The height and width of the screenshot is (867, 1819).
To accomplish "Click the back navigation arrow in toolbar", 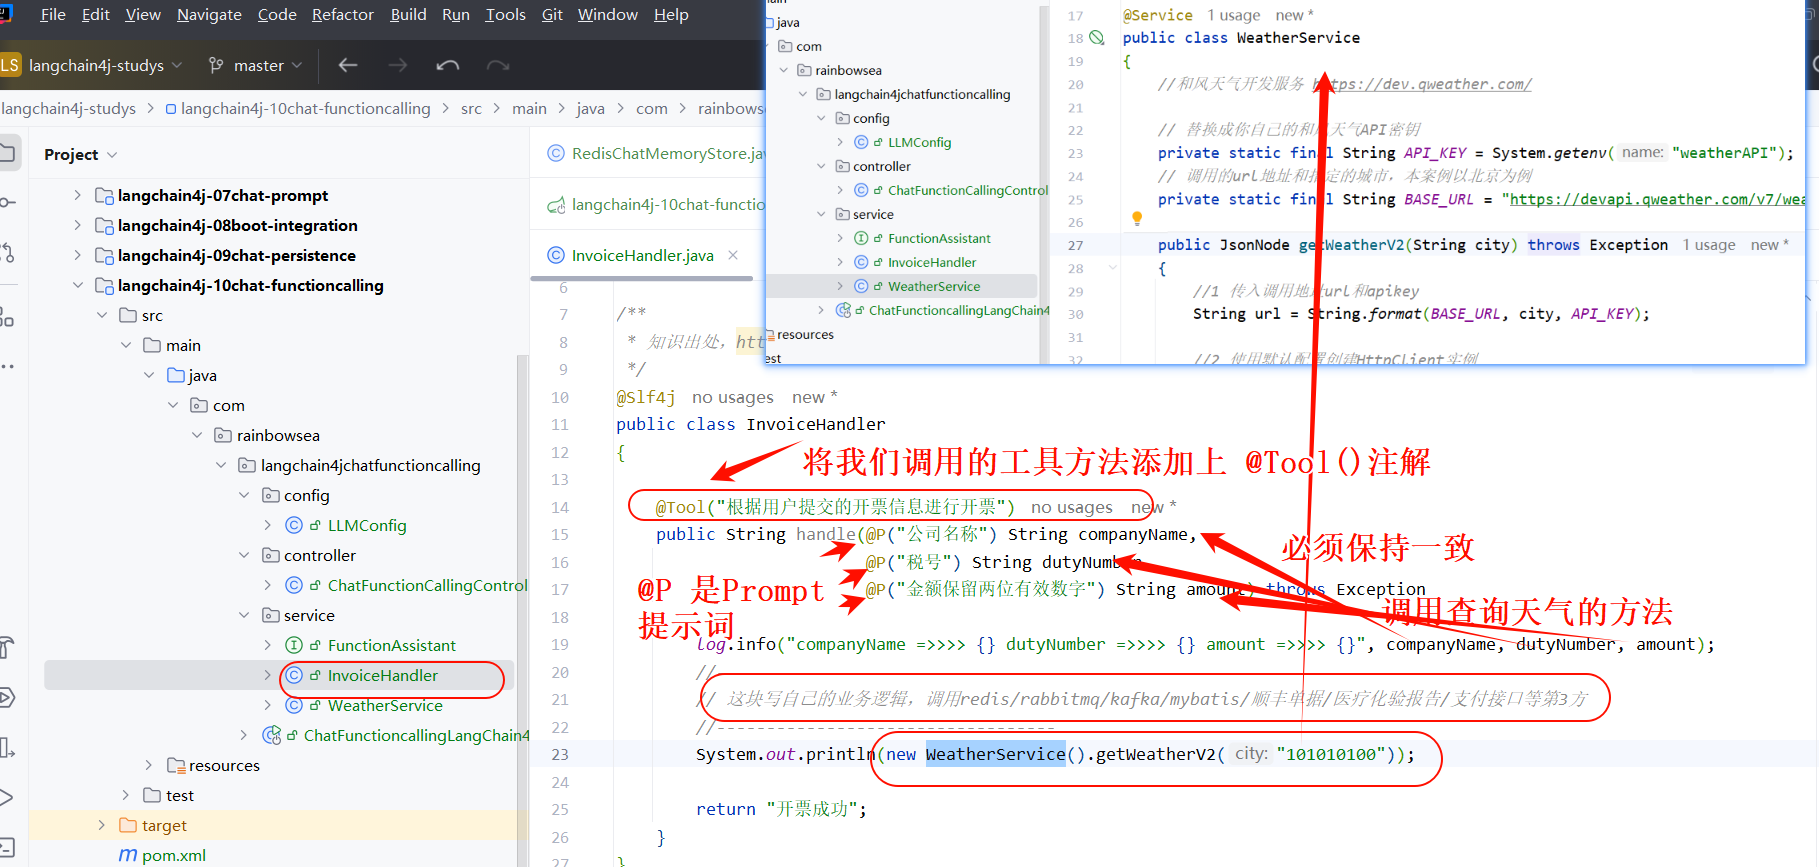I will [348, 65].
